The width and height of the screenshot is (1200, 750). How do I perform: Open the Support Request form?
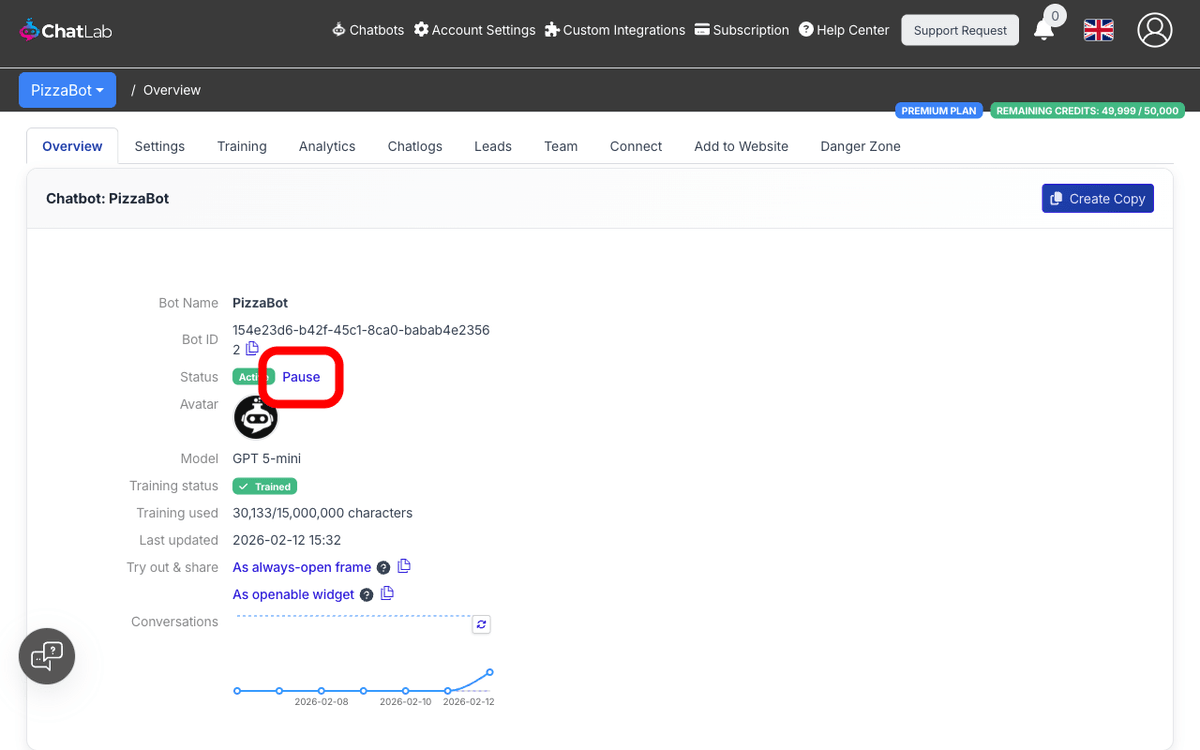[x=959, y=29]
